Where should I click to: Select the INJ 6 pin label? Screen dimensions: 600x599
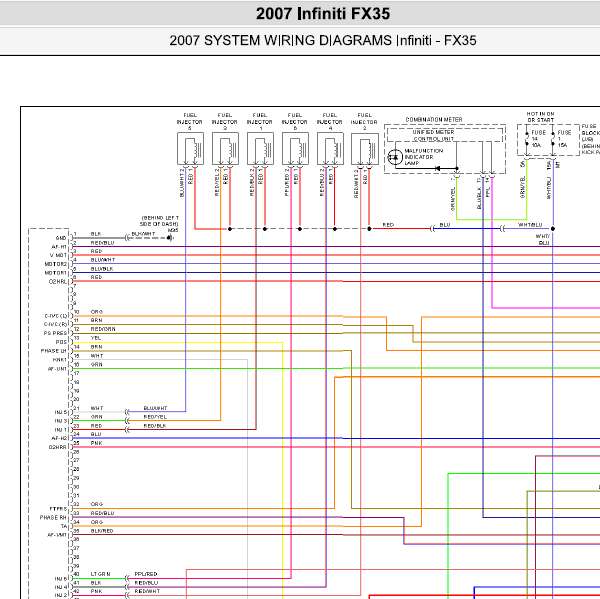pyautogui.click(x=60, y=579)
